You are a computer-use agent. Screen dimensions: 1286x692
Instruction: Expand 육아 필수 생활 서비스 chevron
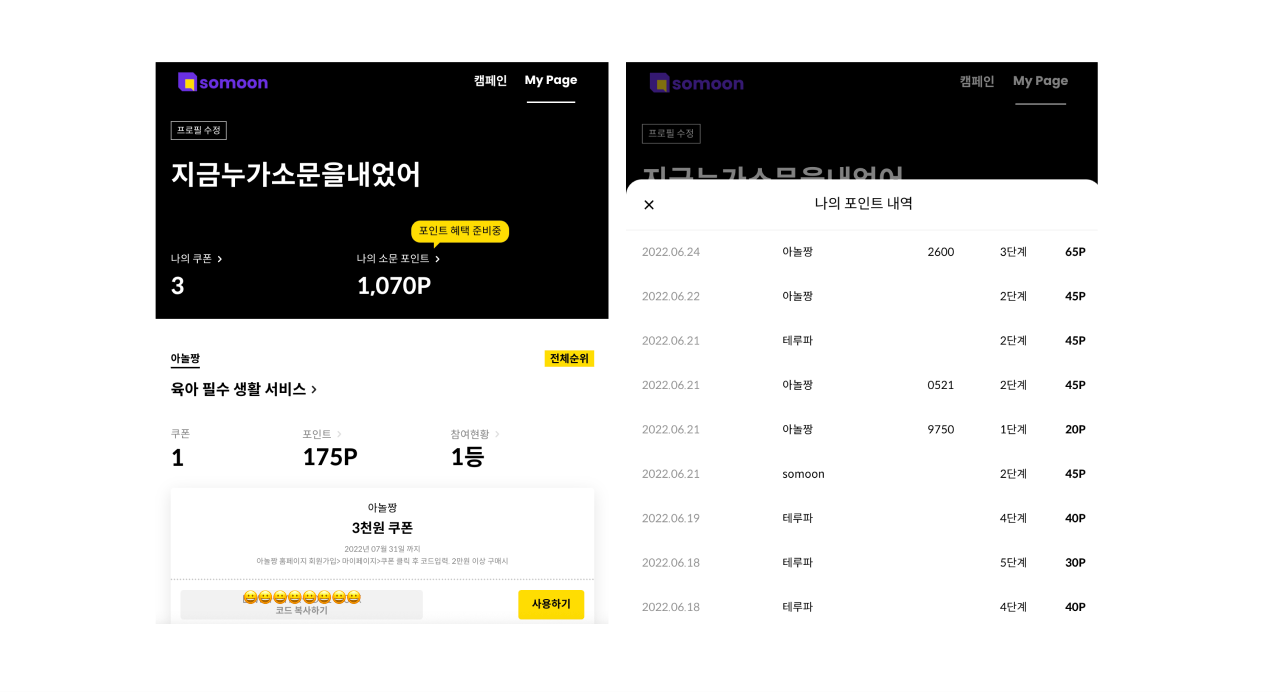[314, 389]
